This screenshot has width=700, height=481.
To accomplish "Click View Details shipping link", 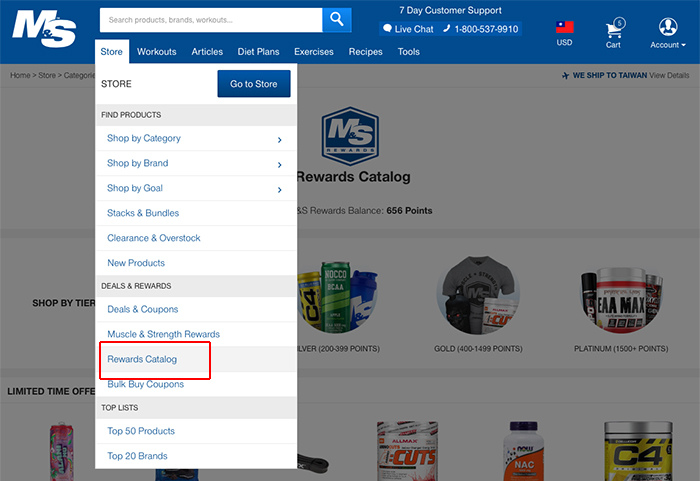I will point(669,75).
